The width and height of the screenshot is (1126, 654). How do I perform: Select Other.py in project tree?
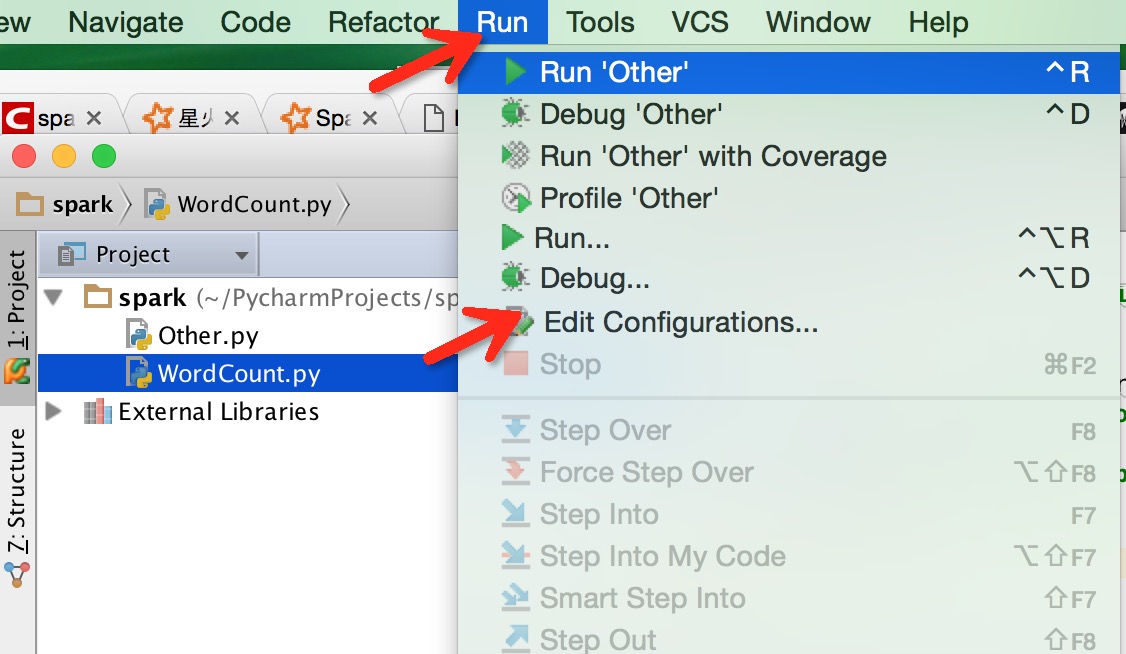pyautogui.click(x=208, y=336)
